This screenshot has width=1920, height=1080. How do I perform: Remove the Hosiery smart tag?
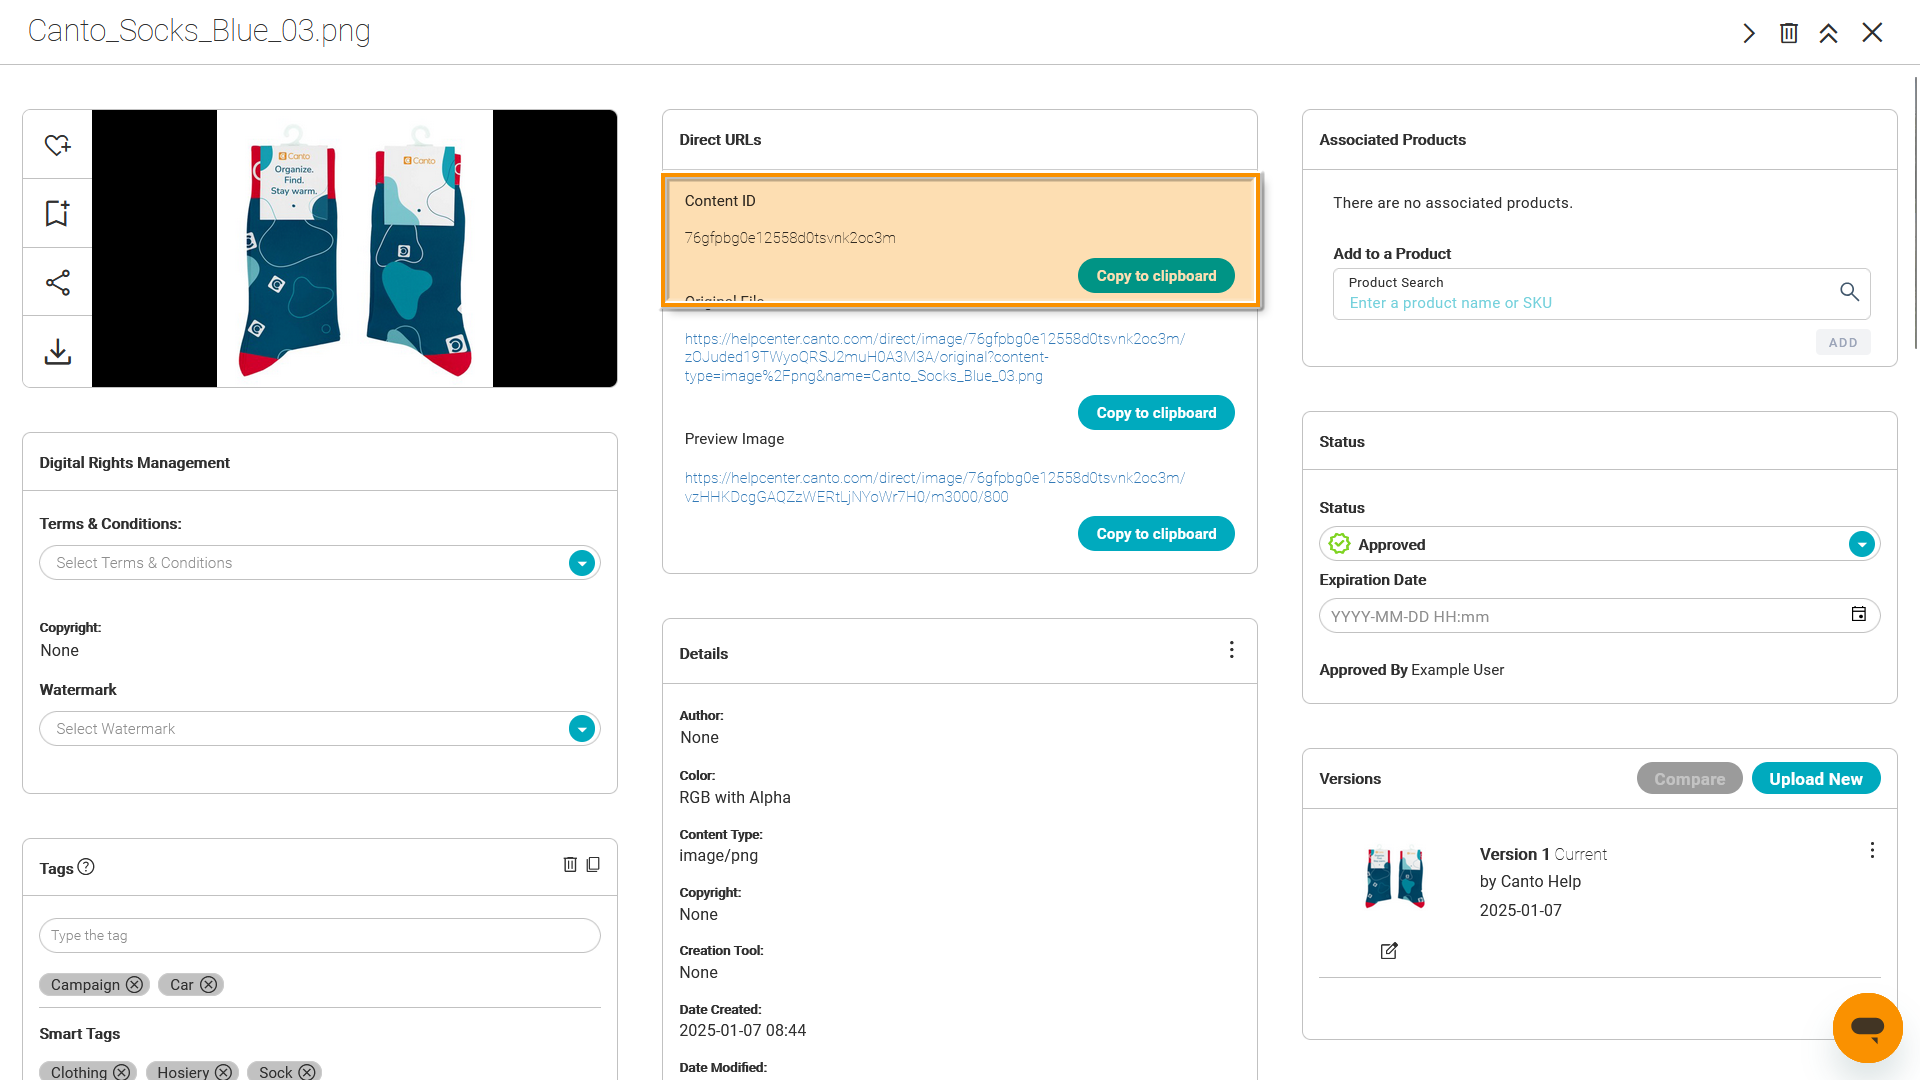pyautogui.click(x=223, y=1072)
